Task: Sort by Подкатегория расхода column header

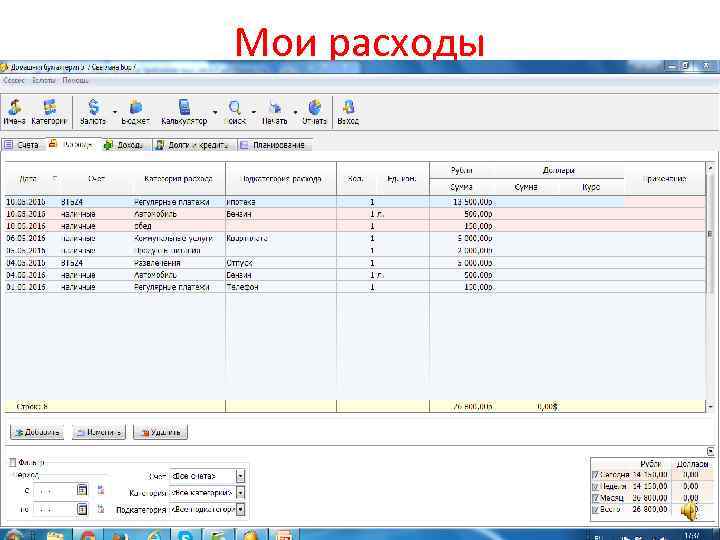Action: pyautogui.click(x=281, y=179)
